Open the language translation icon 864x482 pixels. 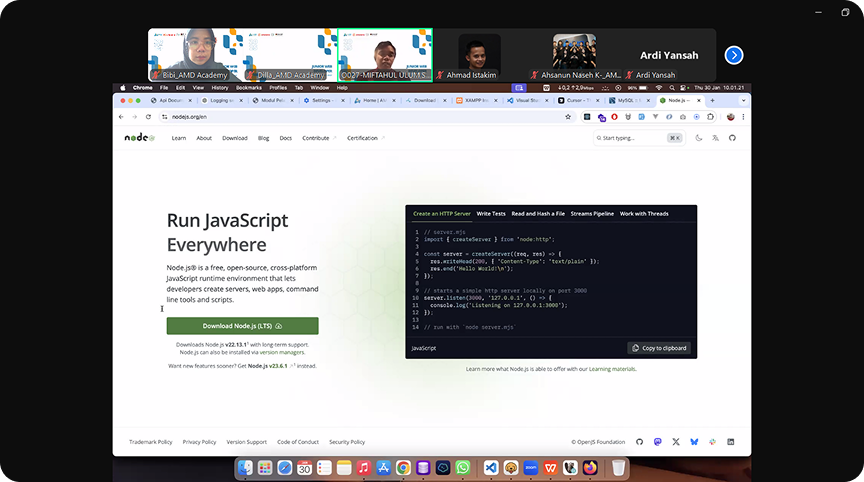click(715, 138)
